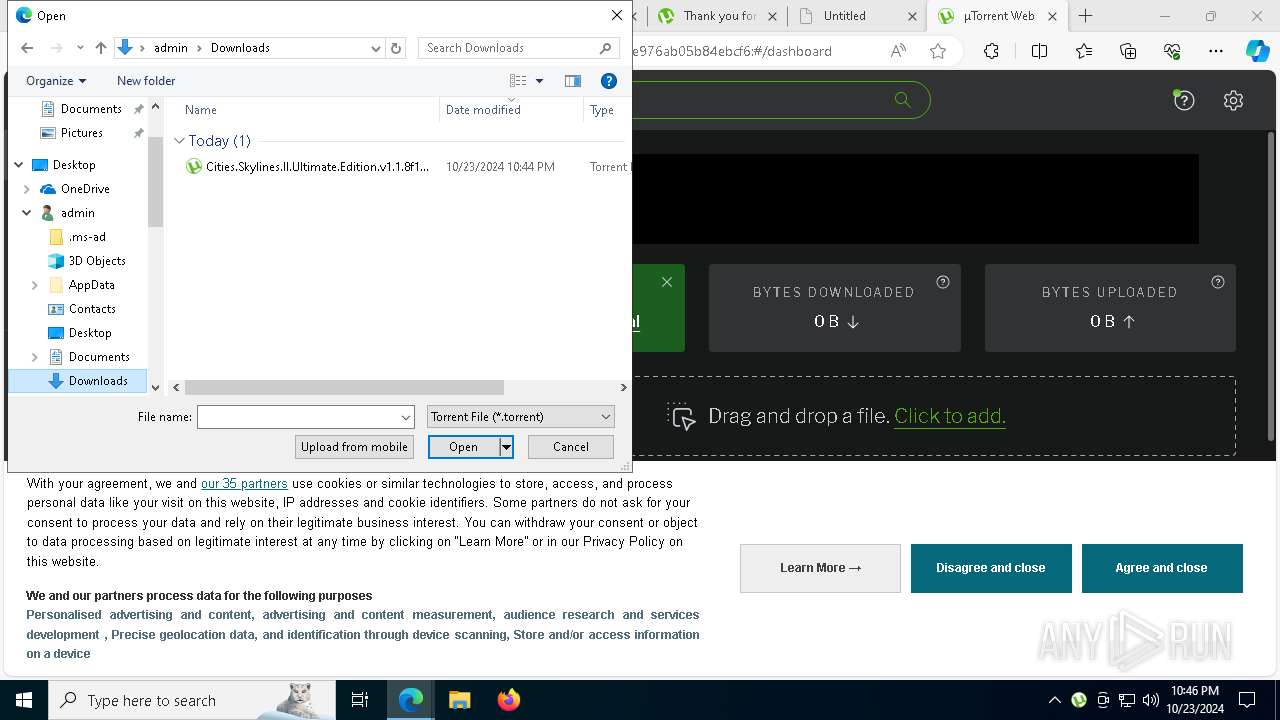Open the dialog's help button
The image size is (1280, 720).
coord(608,81)
